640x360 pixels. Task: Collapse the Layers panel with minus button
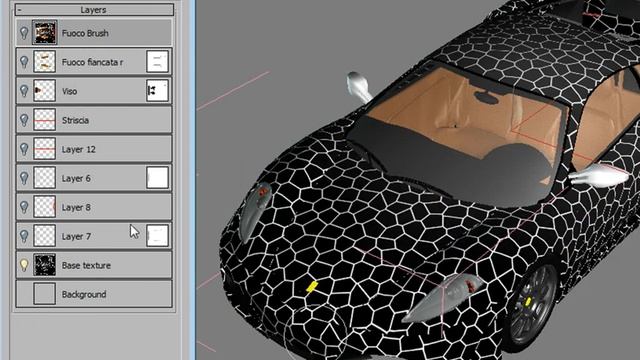[20, 10]
